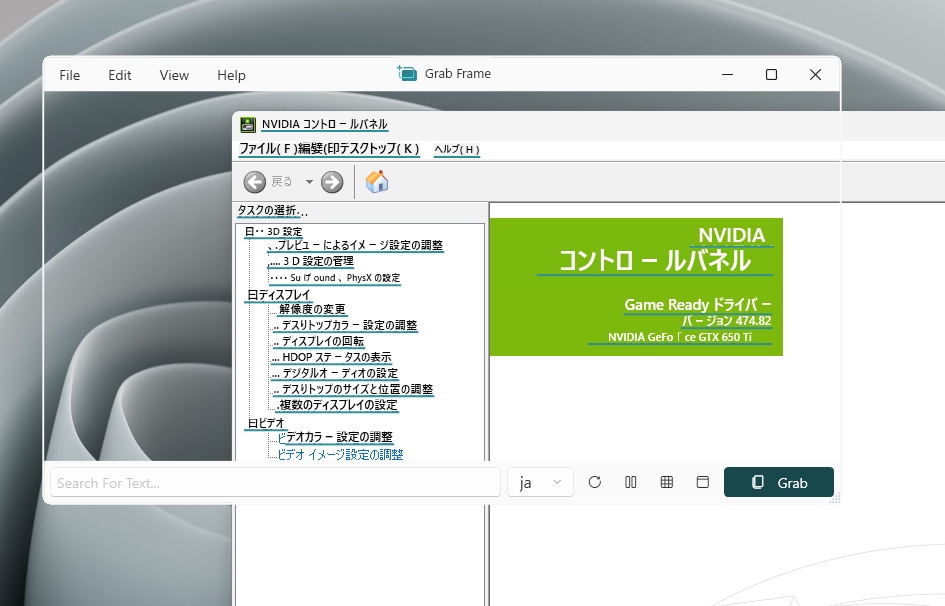Screen dimensions: 945x606
Task: Open the ja language dropdown
Action: pyautogui.click(x=540, y=483)
